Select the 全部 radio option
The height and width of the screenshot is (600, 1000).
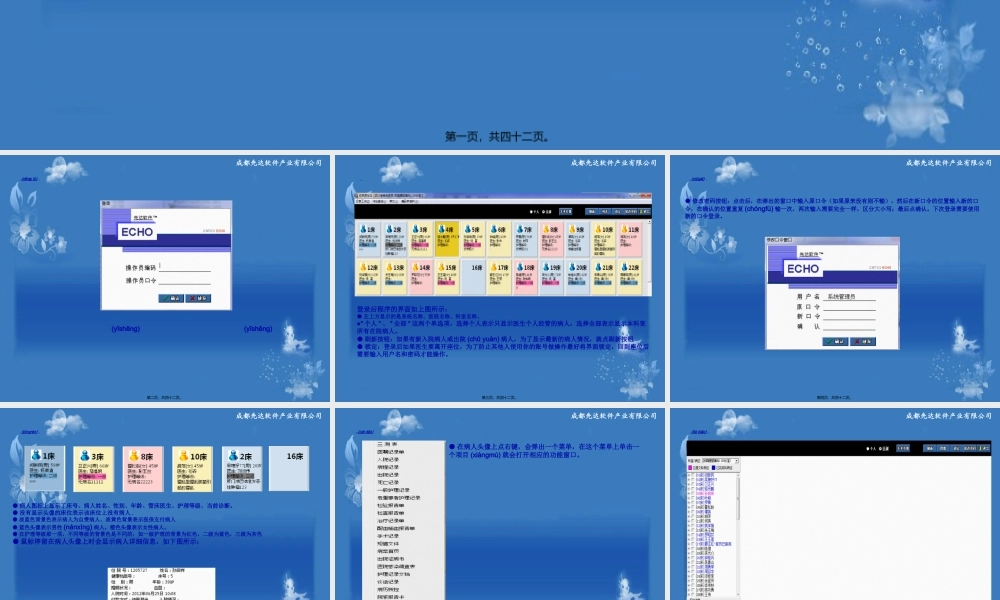tap(546, 211)
